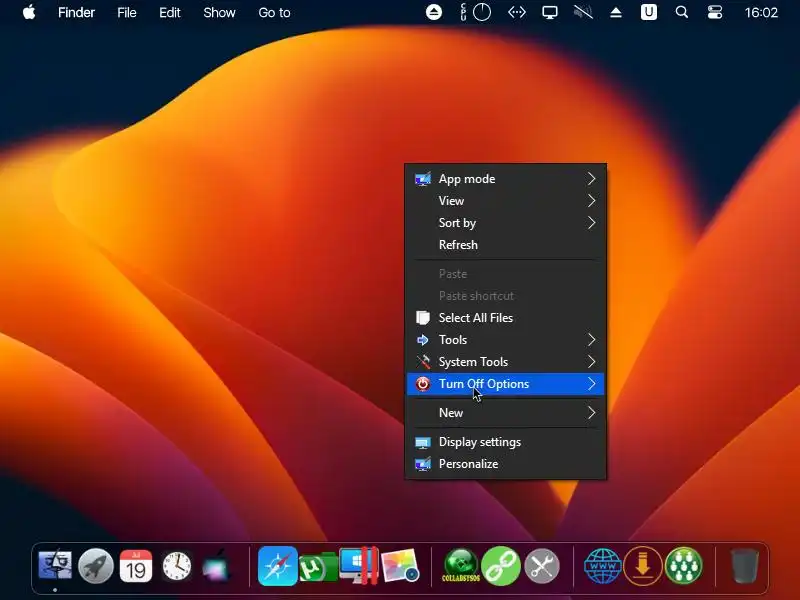This screenshot has width=800, height=600.
Task: Click the plain eject triangle icon
Action: (x=616, y=12)
